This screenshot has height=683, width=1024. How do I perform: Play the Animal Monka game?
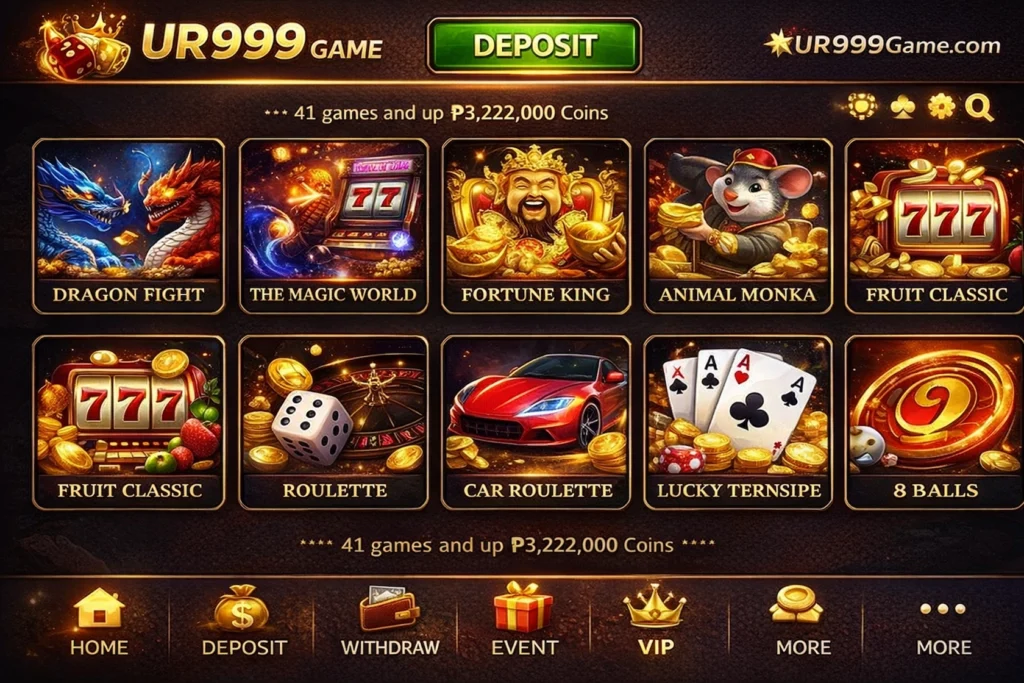pyautogui.click(x=738, y=226)
